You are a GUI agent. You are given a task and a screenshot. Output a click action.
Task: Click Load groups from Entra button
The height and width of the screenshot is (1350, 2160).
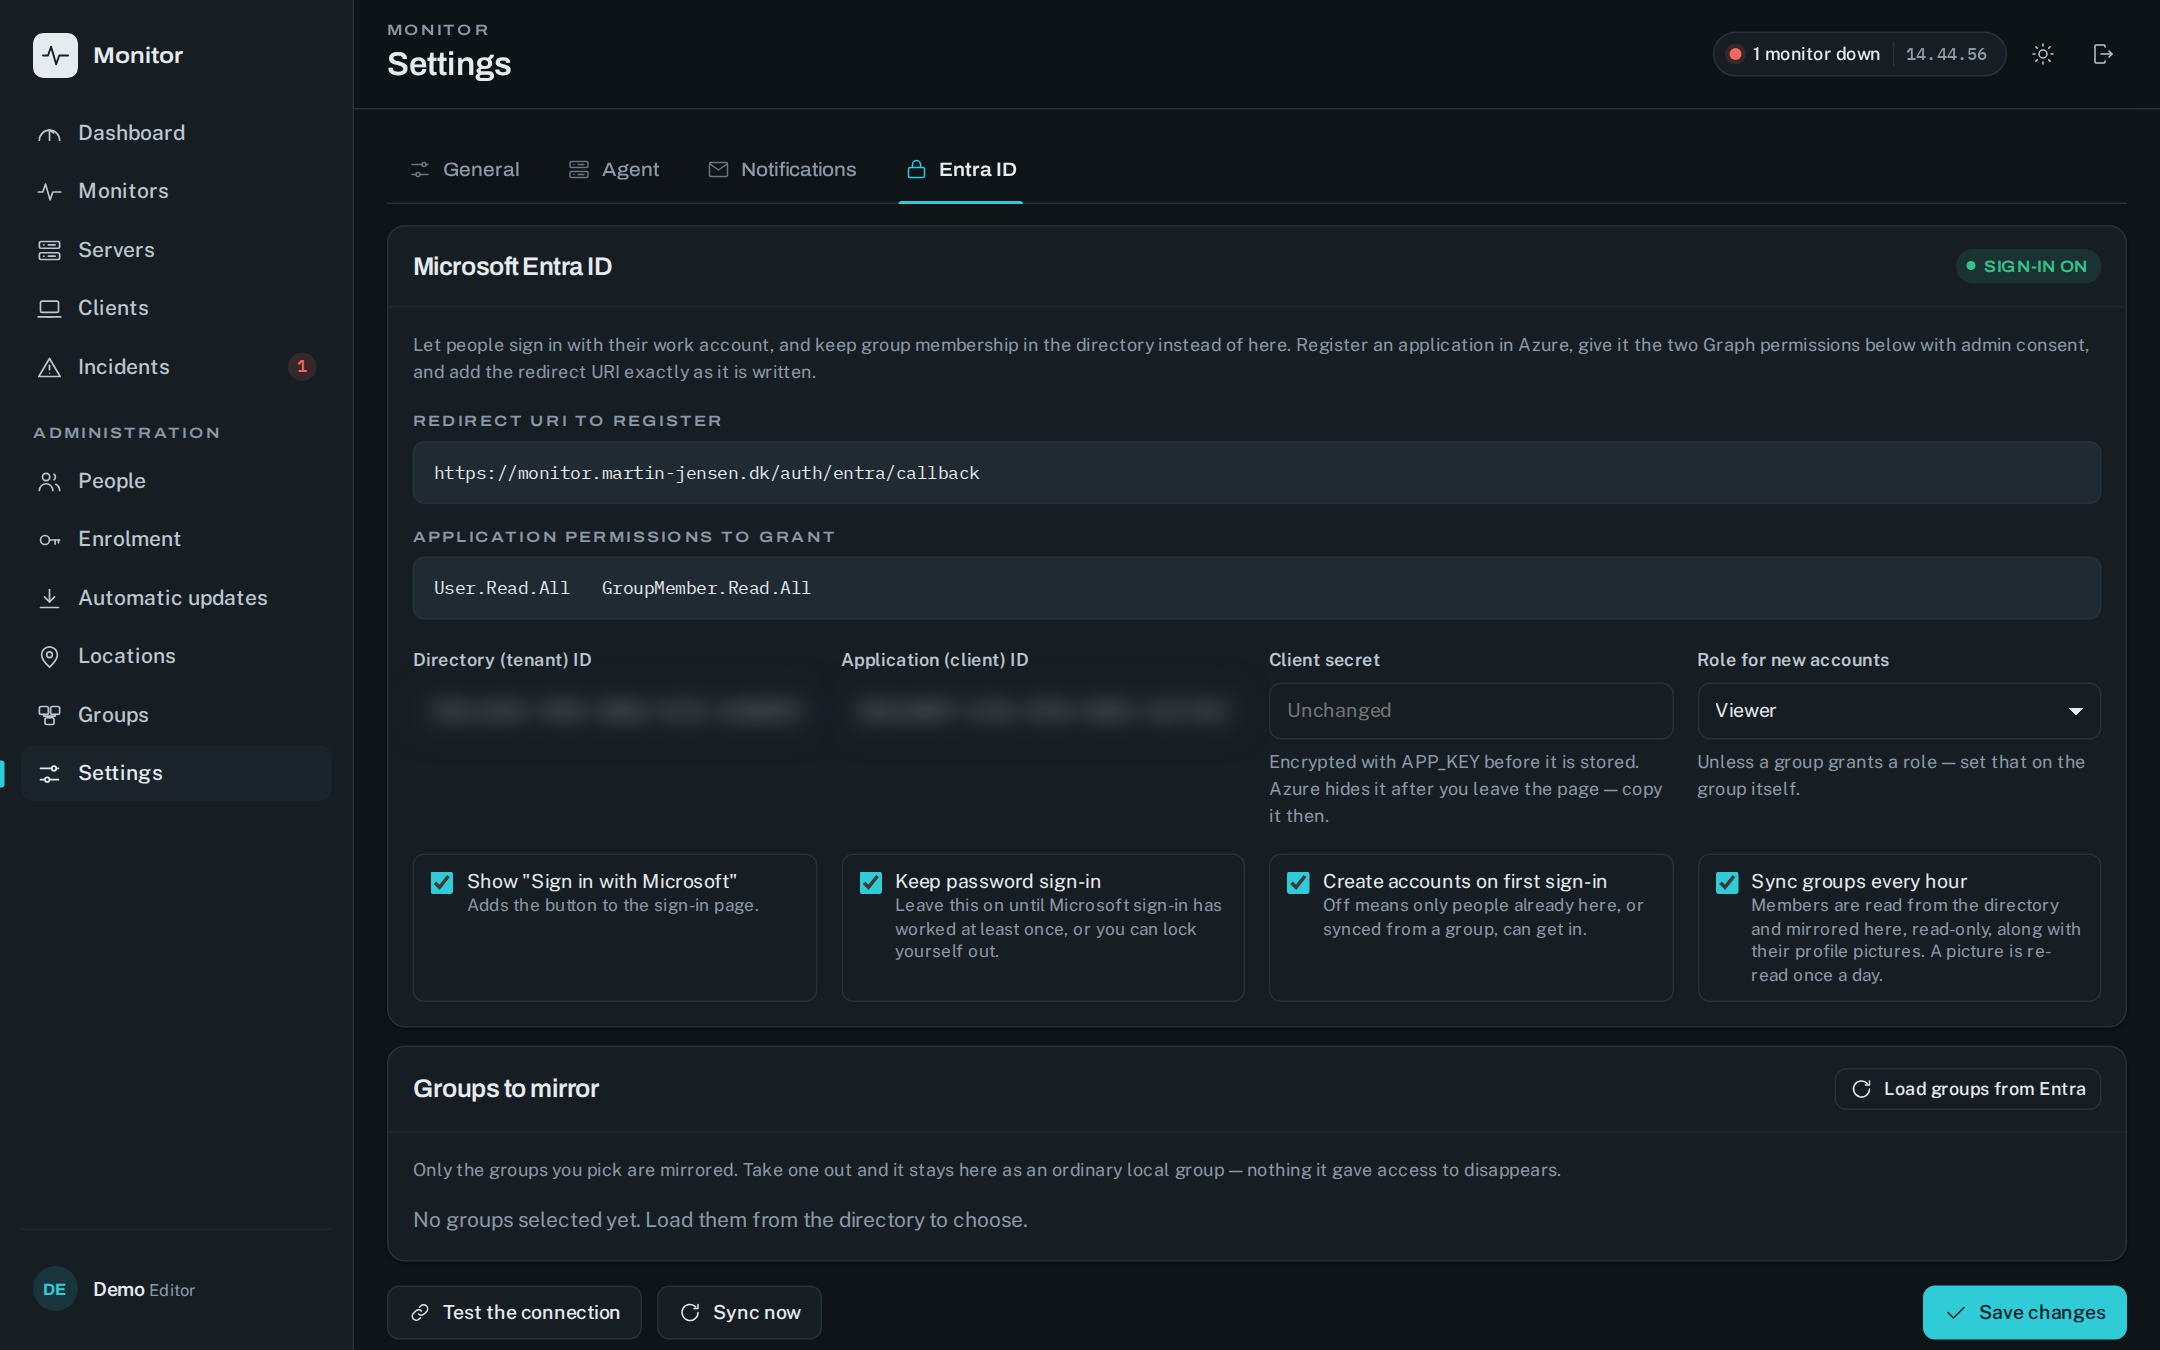tap(1968, 1089)
